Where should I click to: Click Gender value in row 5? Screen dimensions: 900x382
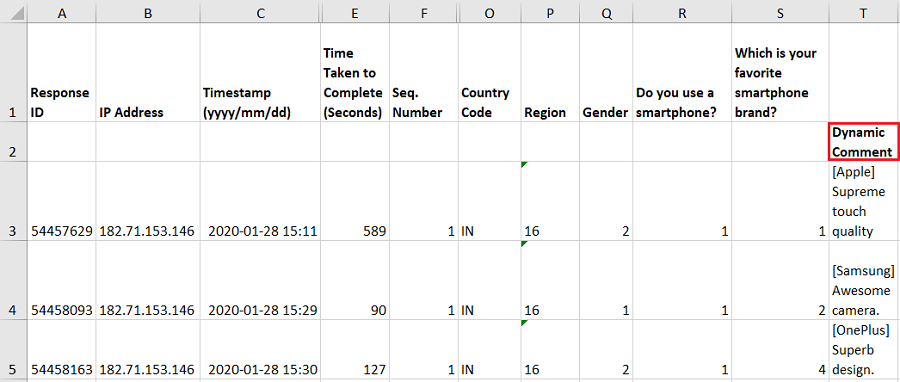click(606, 349)
